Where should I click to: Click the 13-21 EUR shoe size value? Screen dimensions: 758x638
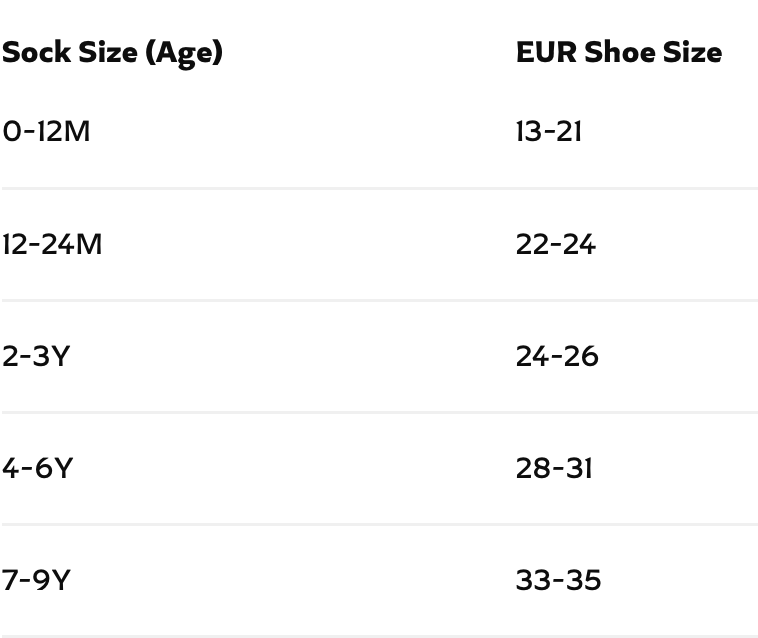coord(549,131)
